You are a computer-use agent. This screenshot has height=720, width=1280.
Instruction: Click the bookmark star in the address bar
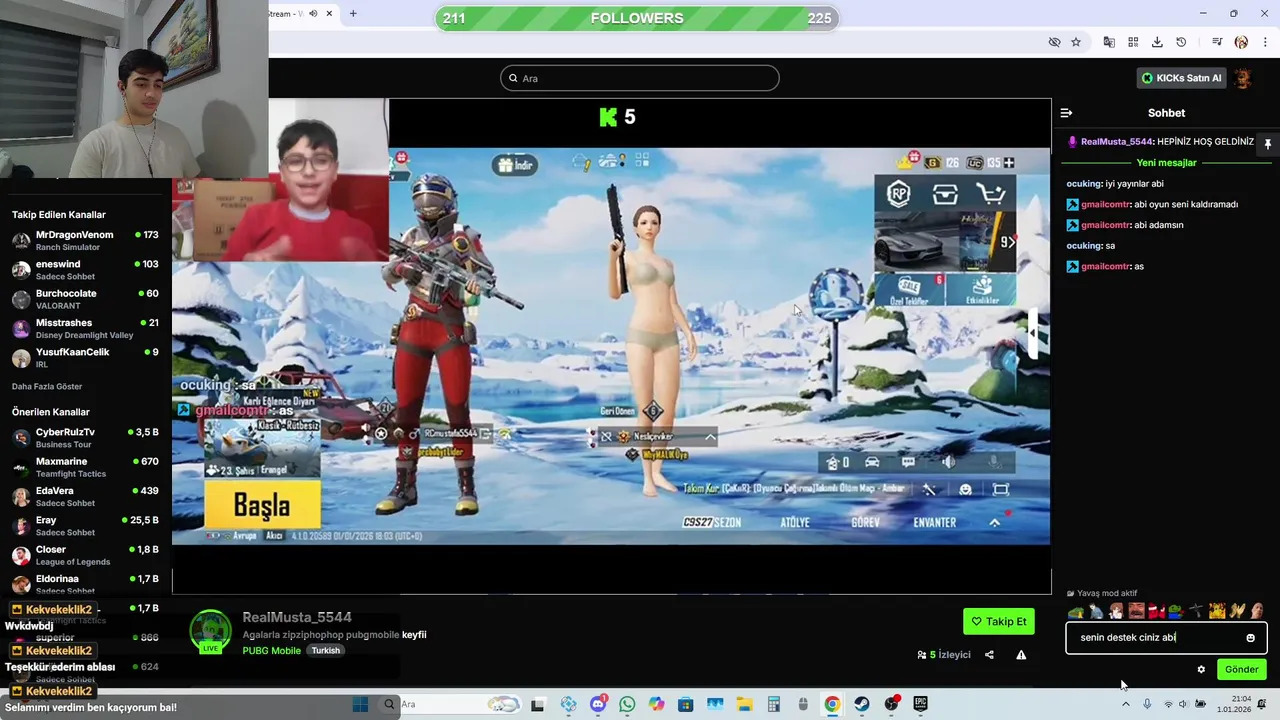click(x=1076, y=42)
